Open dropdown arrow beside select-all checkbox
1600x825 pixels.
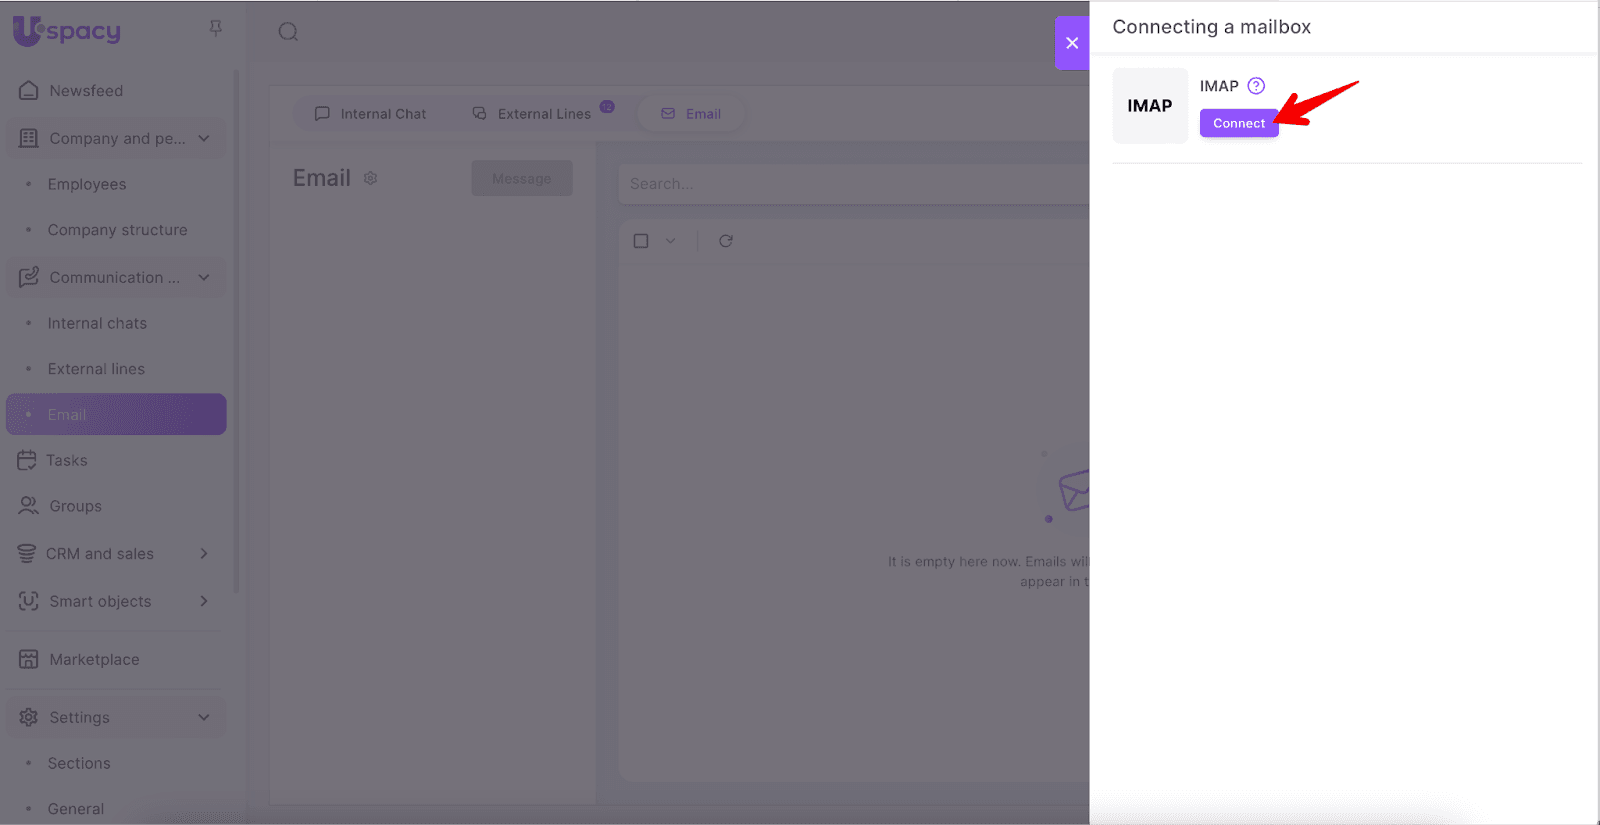click(x=671, y=241)
